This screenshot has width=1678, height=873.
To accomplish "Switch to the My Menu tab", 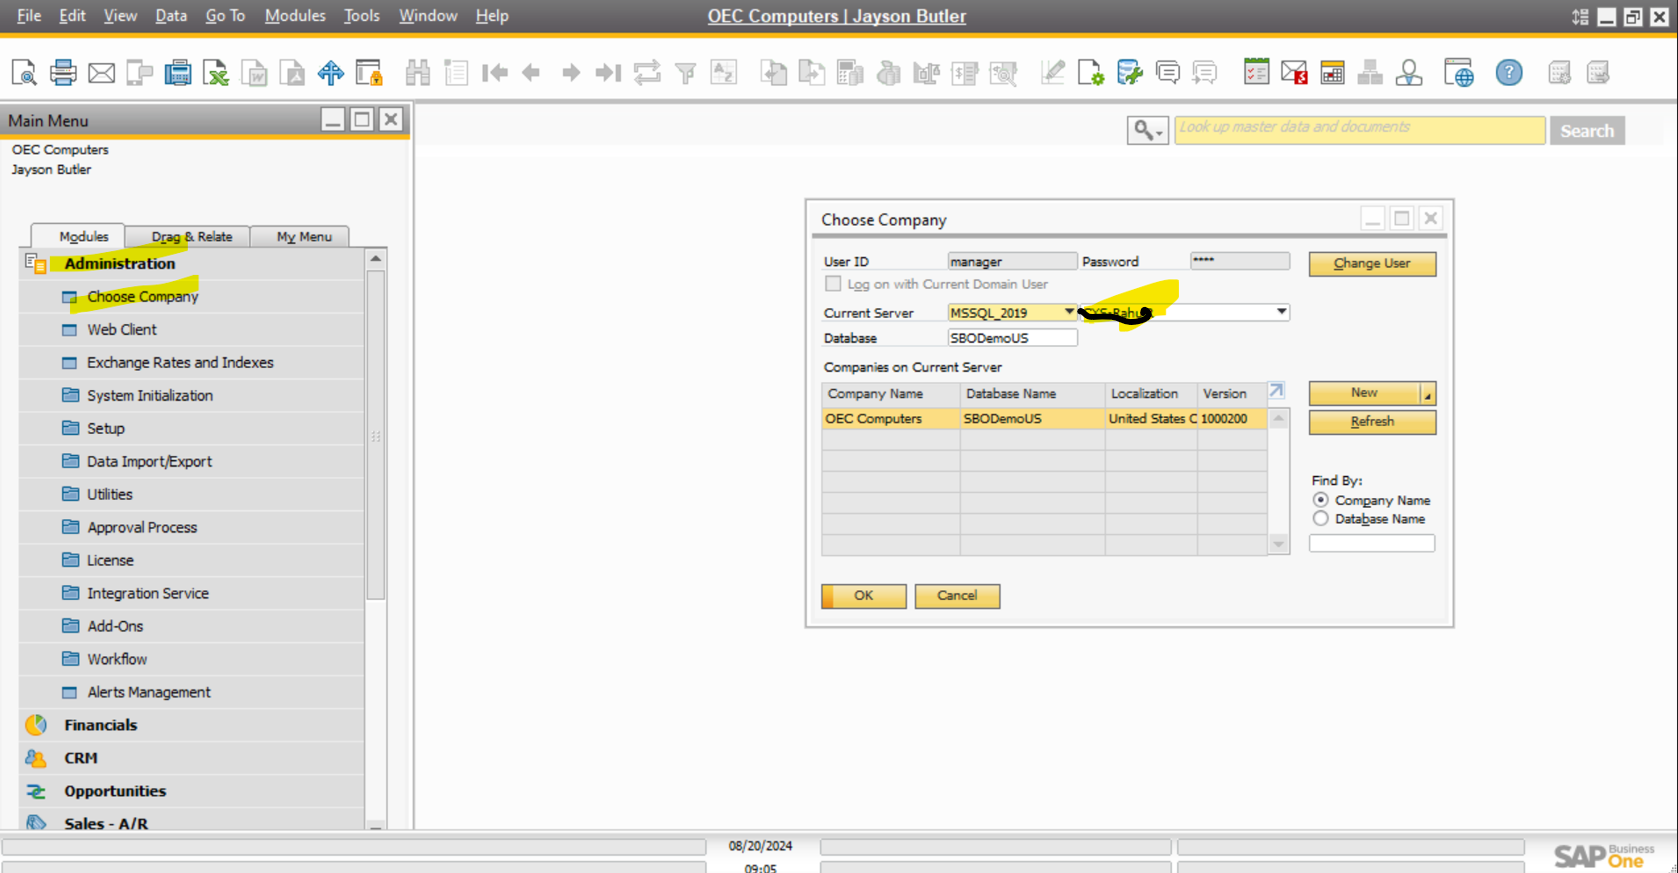I will (303, 236).
